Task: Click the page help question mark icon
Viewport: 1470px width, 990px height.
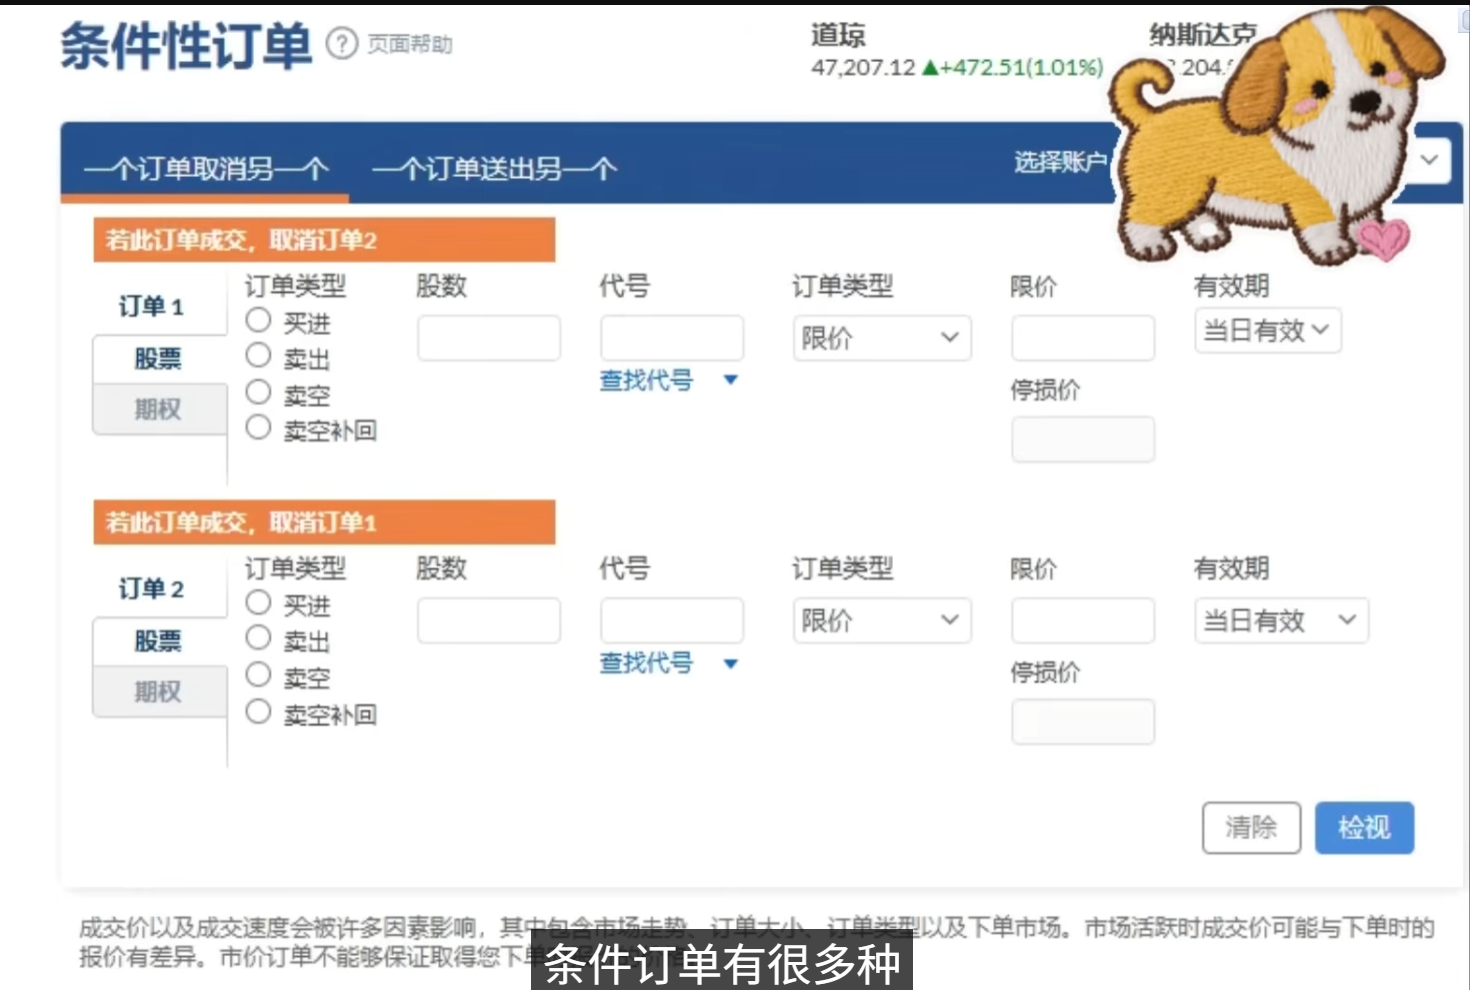Action: point(342,44)
